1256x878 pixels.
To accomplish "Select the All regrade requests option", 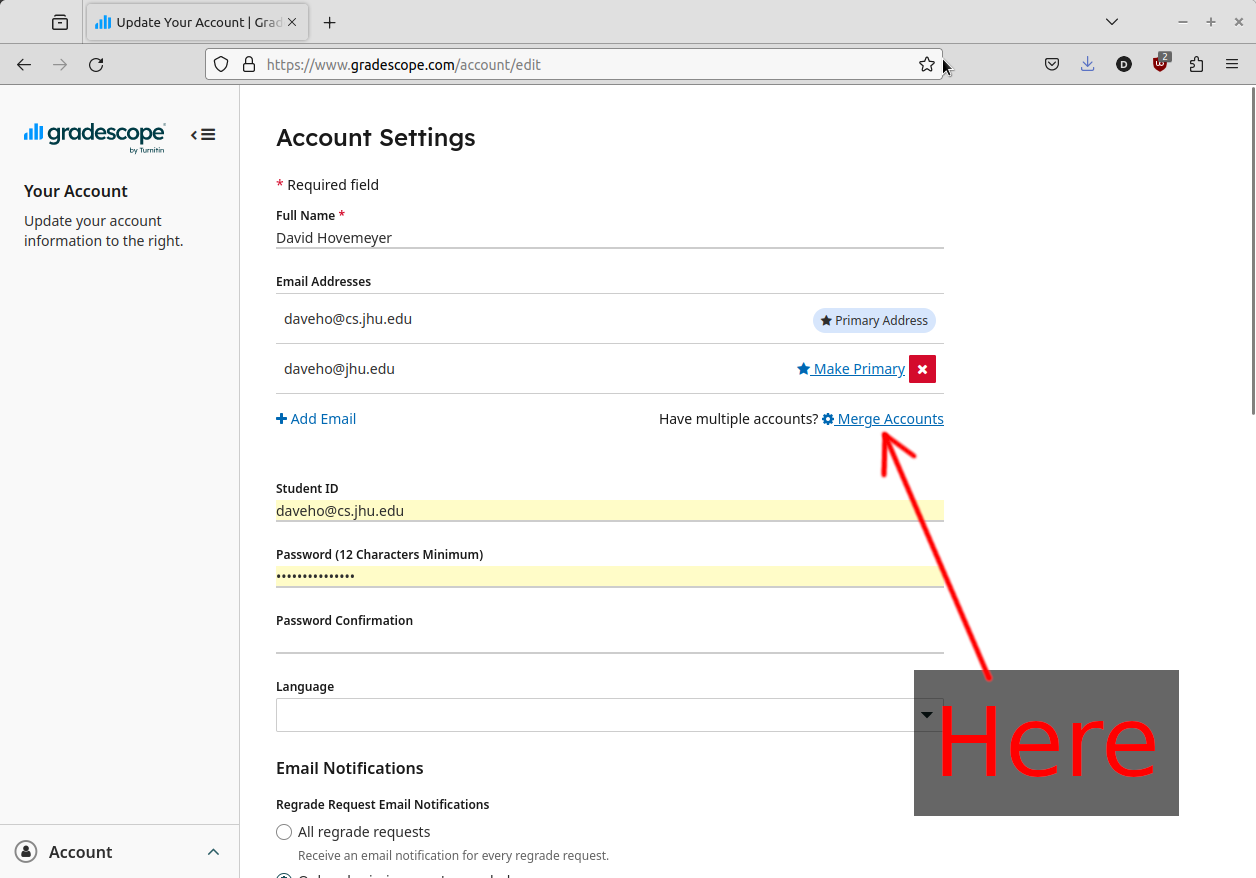I will click(x=284, y=831).
